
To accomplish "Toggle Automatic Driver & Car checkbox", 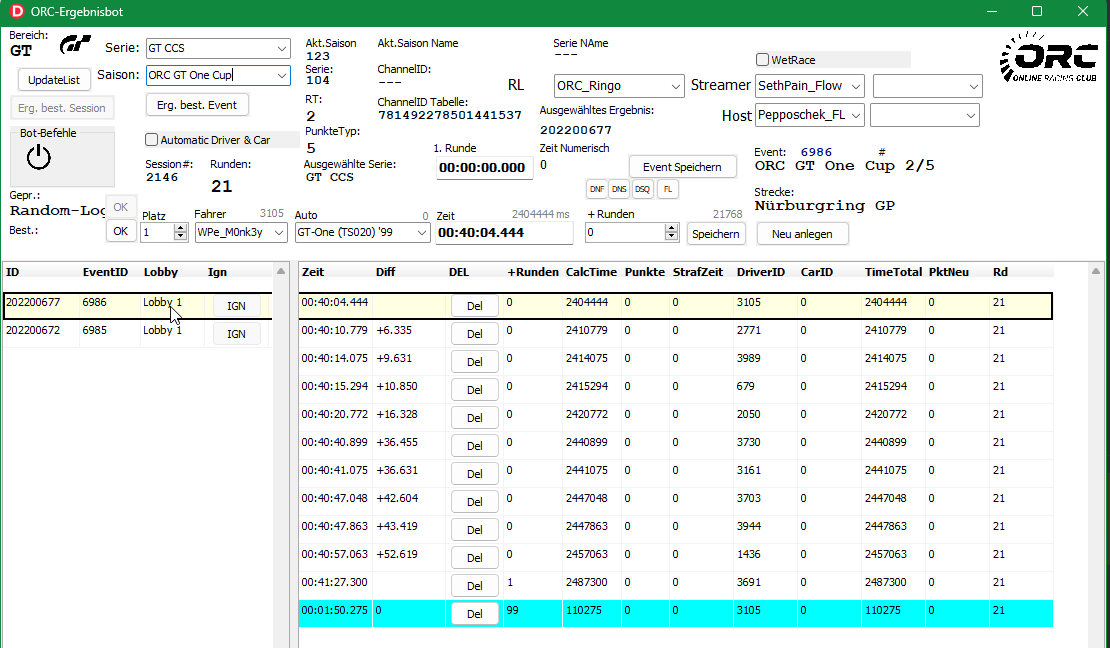I will point(152,140).
